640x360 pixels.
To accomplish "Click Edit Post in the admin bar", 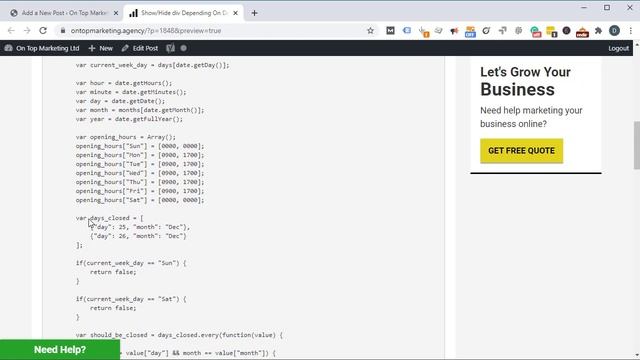I will [x=140, y=48].
